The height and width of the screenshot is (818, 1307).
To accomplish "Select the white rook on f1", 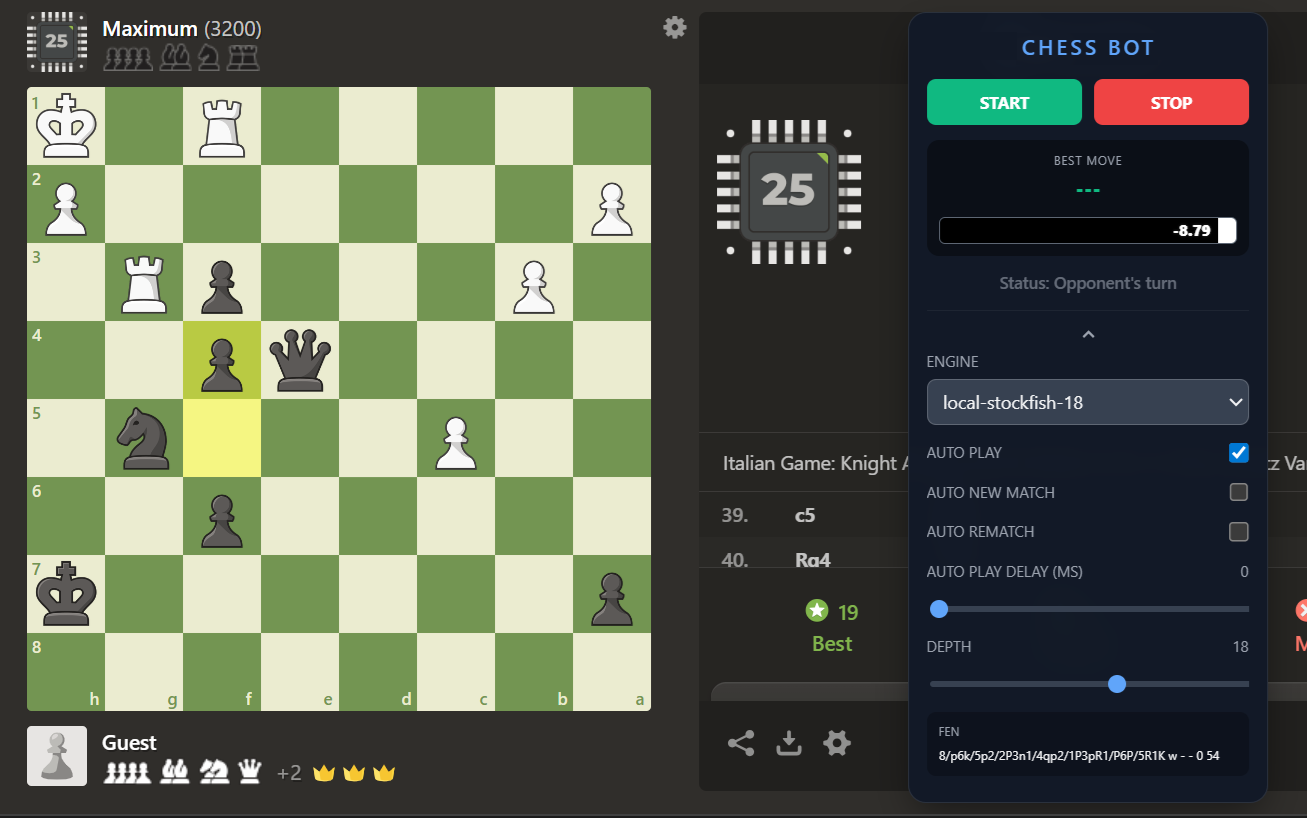I will point(222,126).
